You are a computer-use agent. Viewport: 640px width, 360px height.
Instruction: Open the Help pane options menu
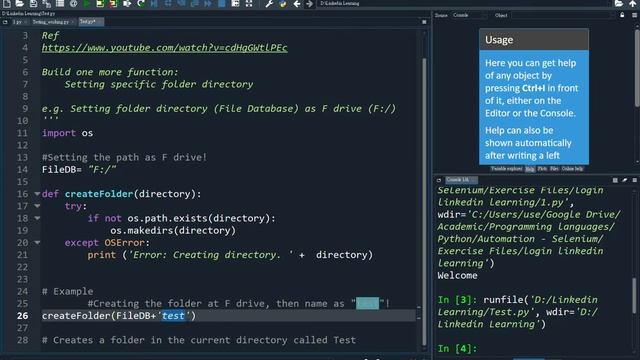(635, 15)
